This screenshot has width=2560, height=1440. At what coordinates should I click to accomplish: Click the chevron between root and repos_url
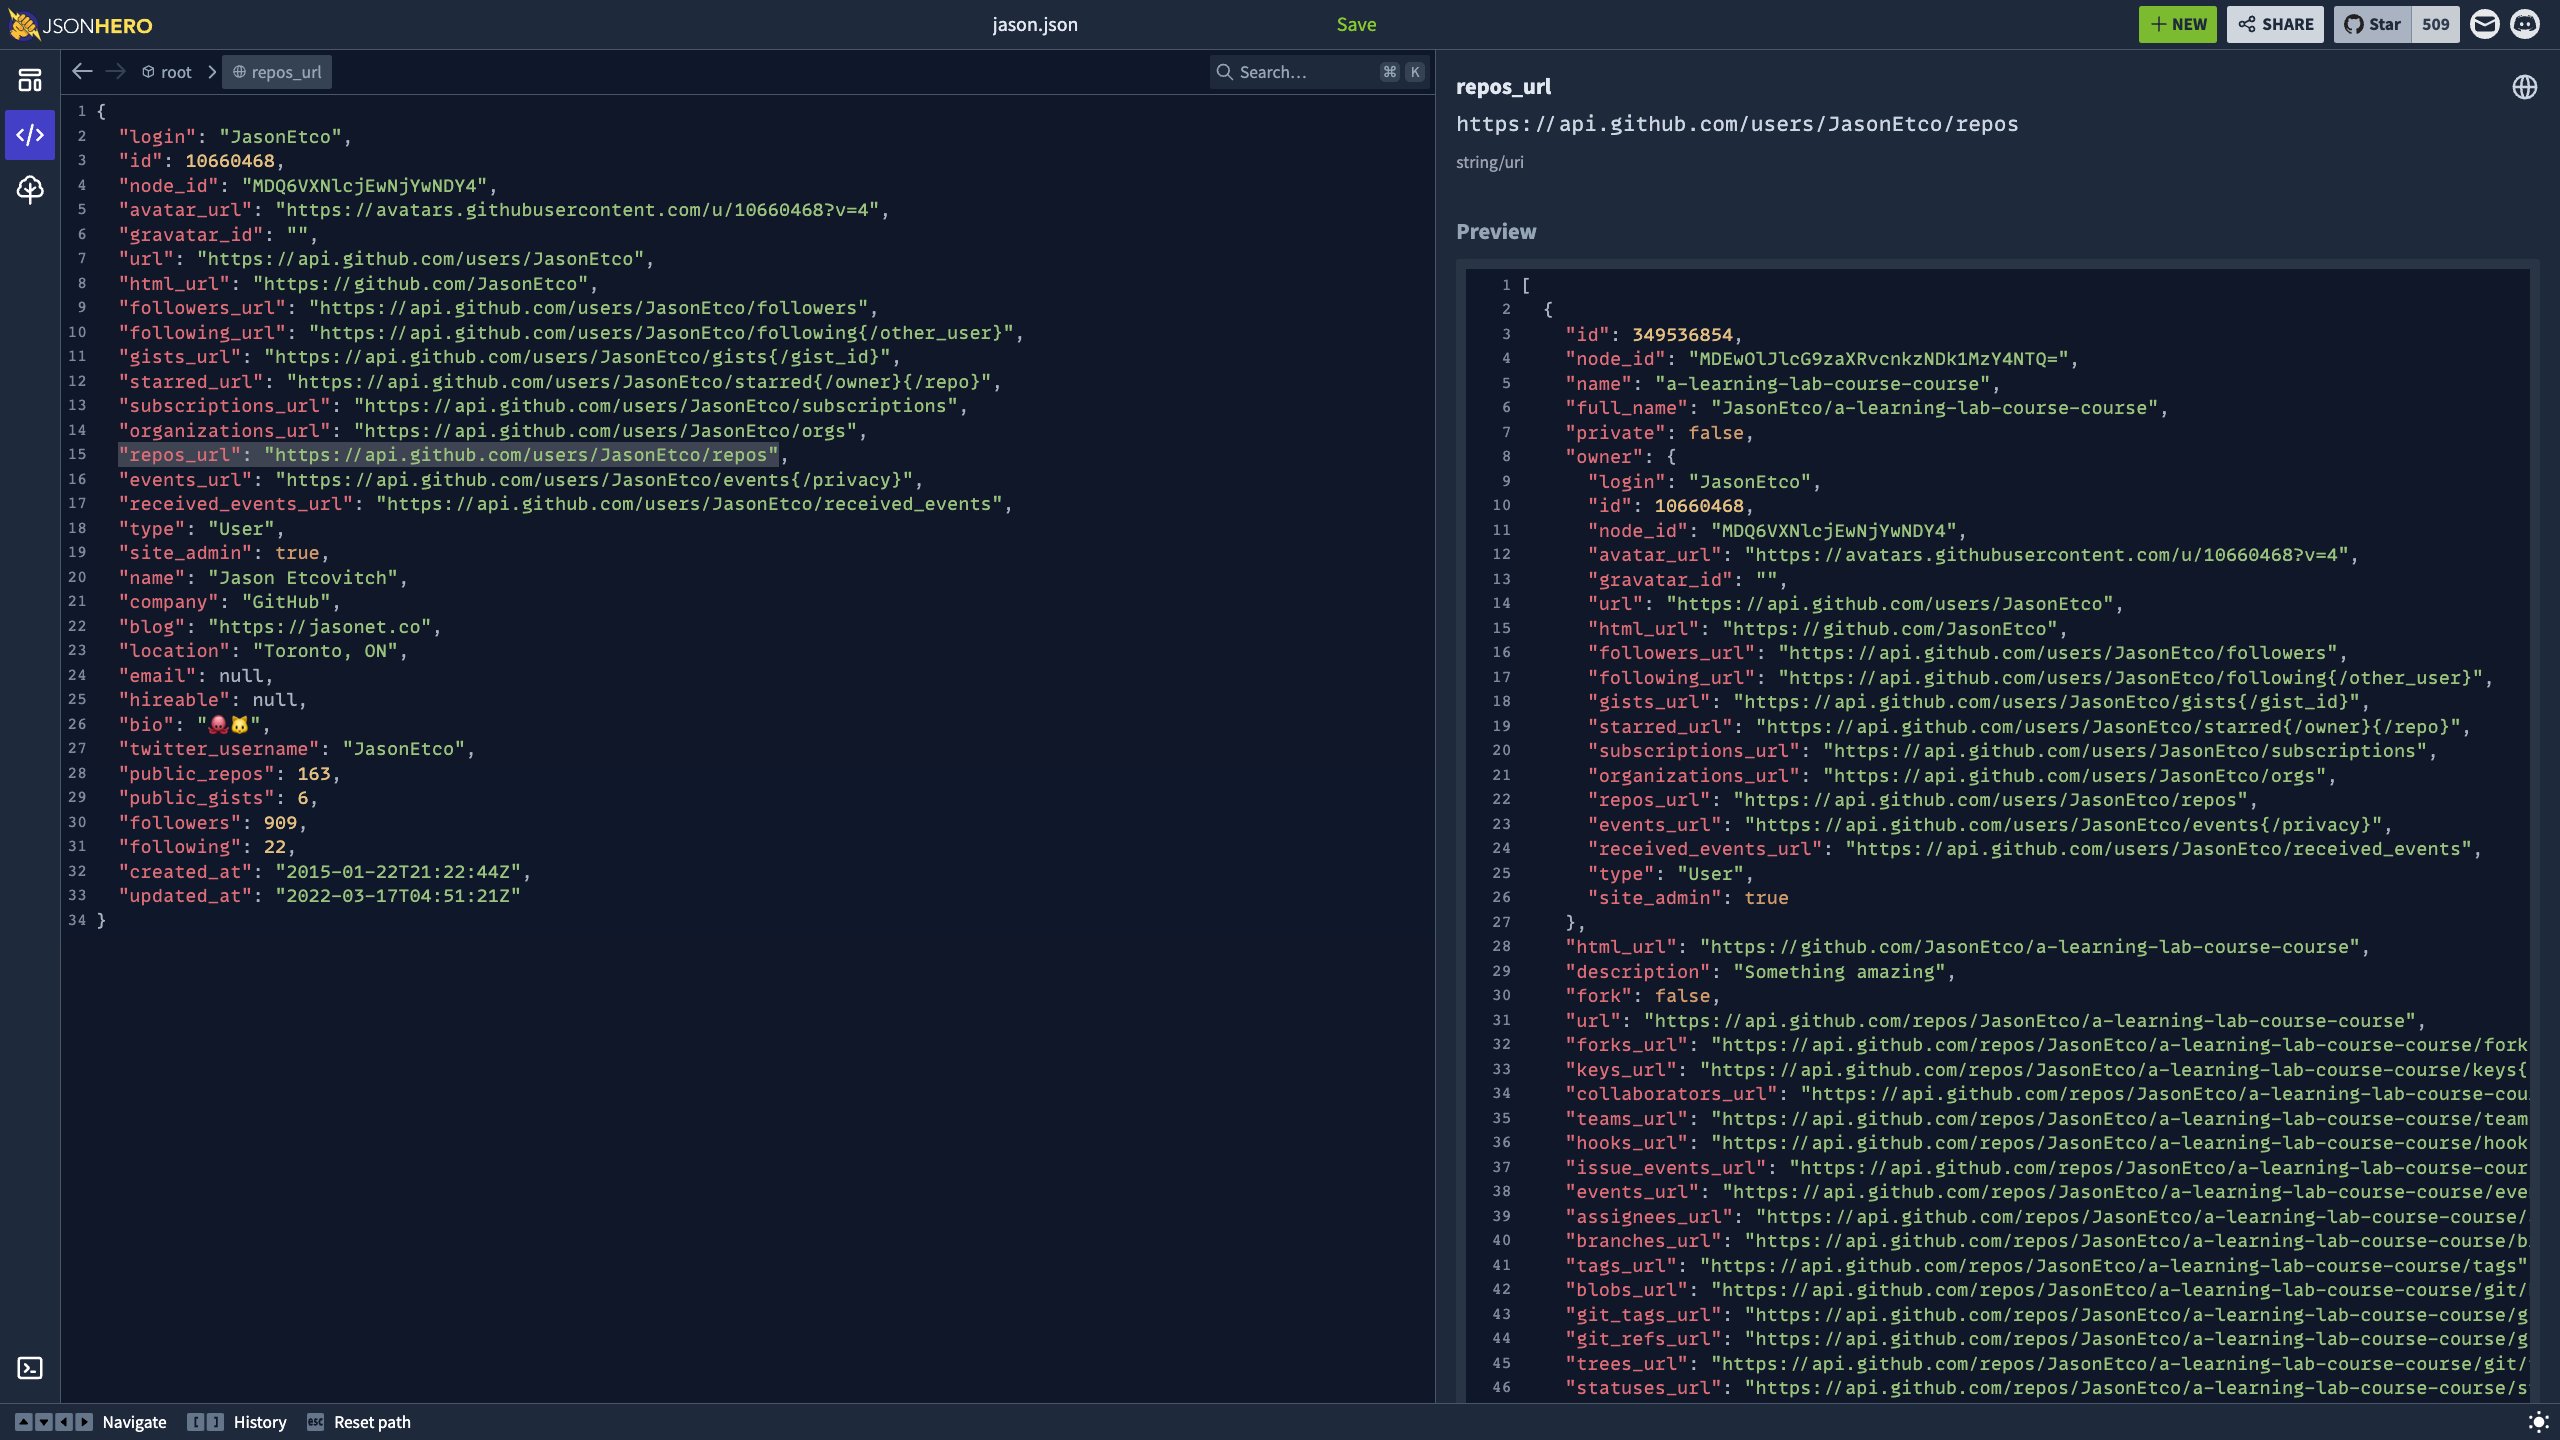[x=212, y=72]
